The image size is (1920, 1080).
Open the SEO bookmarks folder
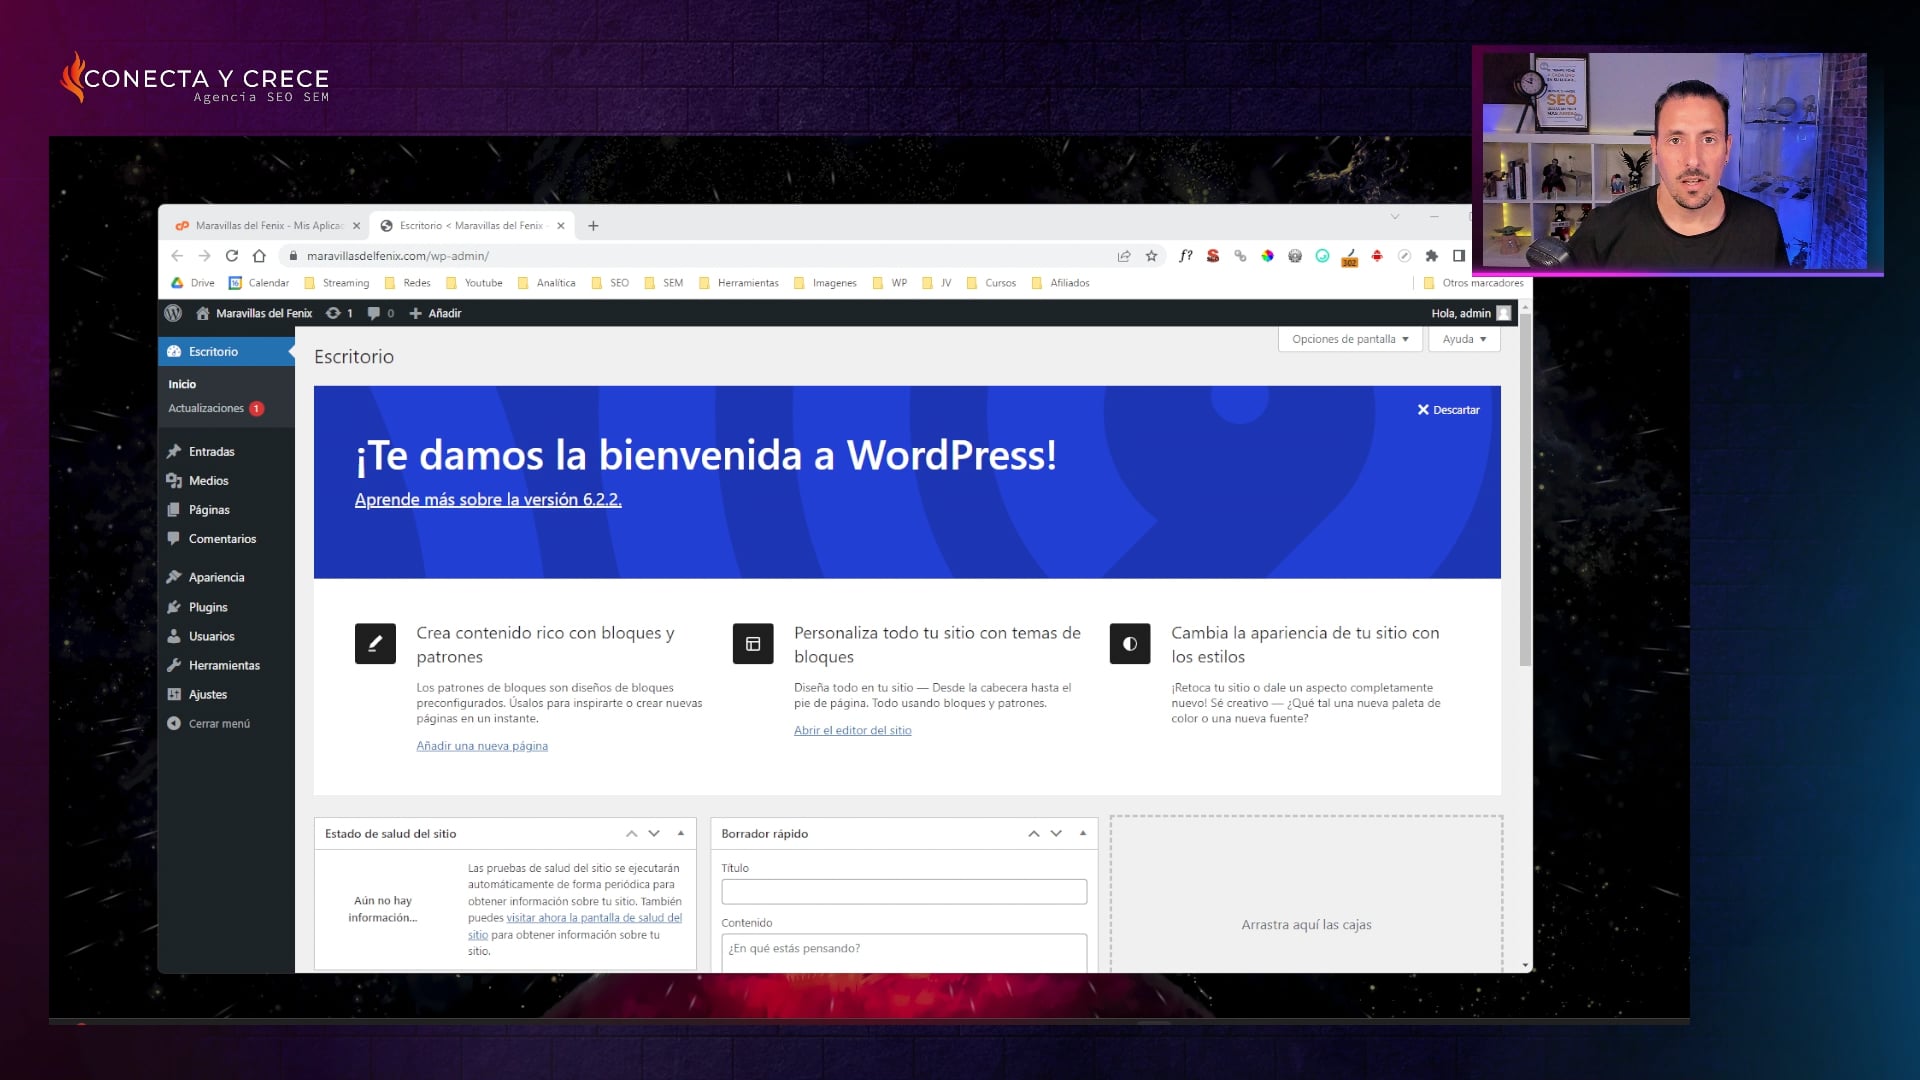tap(610, 283)
